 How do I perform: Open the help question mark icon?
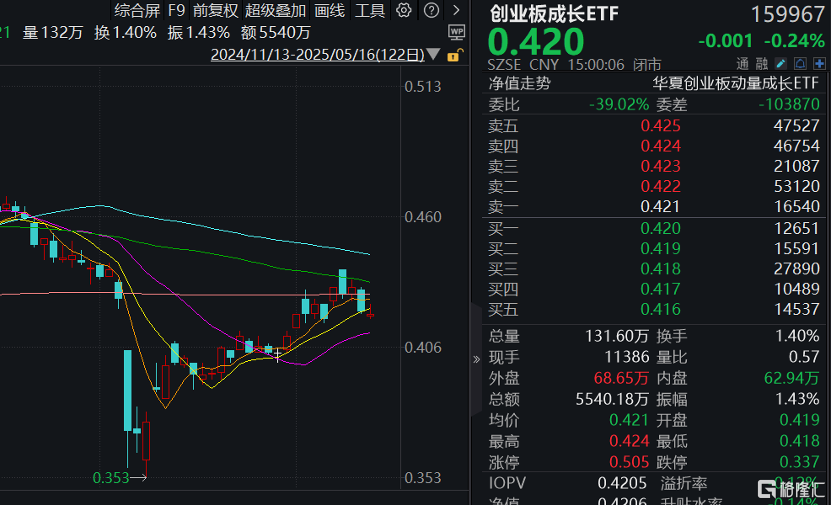432,10
